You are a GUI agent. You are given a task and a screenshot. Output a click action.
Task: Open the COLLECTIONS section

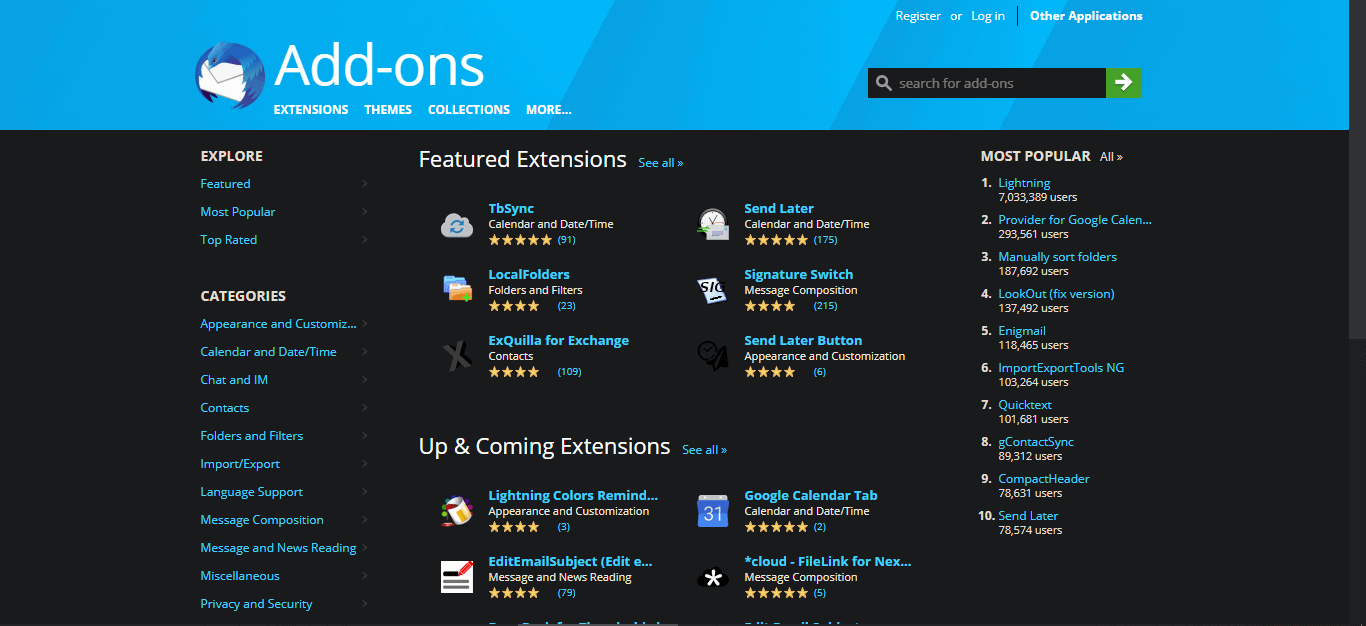[468, 109]
